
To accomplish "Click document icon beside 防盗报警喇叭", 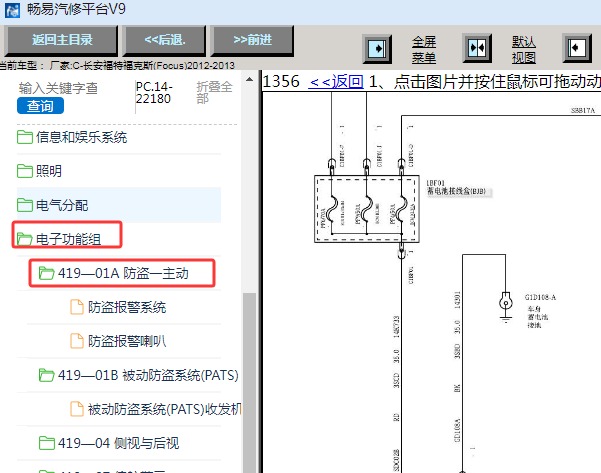I will (x=77, y=341).
